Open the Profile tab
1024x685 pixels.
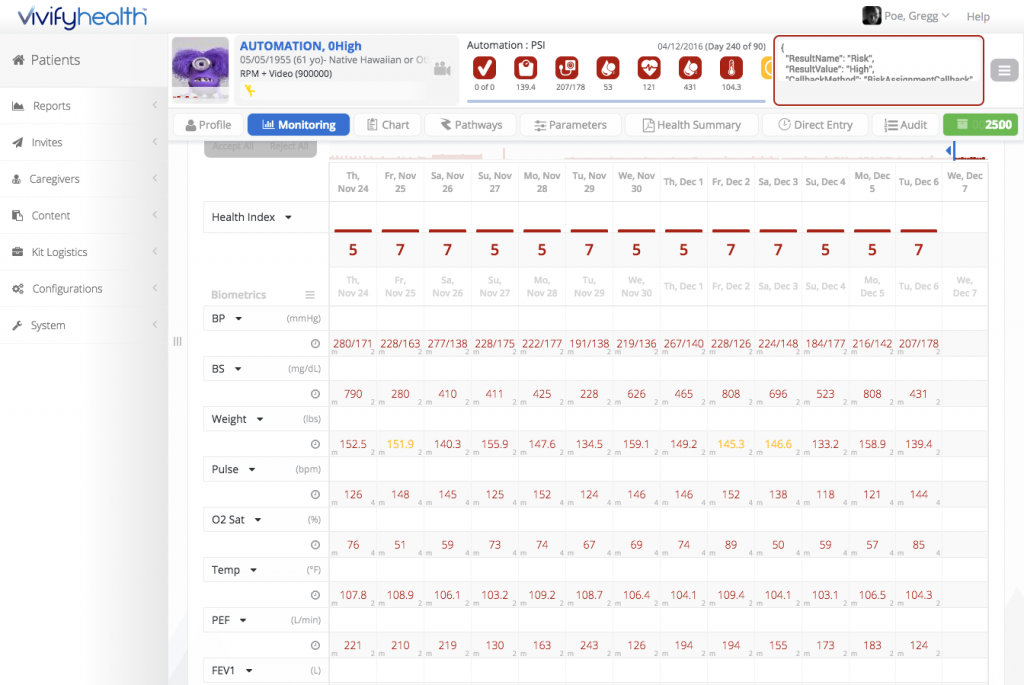click(208, 125)
